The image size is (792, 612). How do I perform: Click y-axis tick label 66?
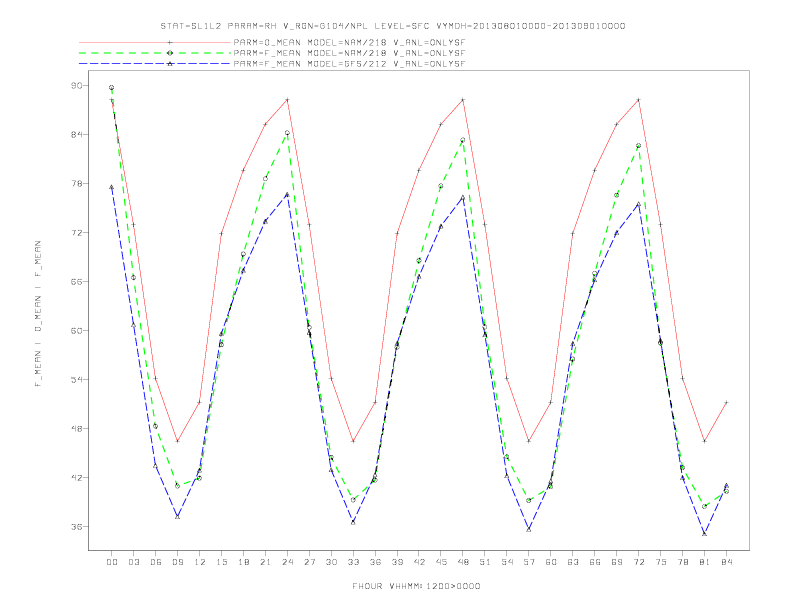tap(76, 282)
